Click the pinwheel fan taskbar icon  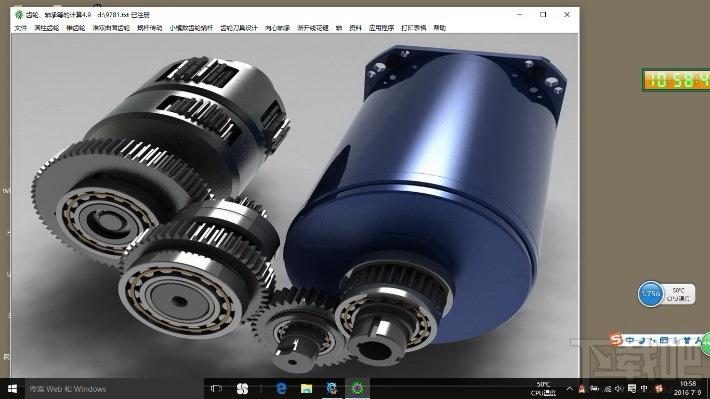pyautogui.click(x=242, y=389)
